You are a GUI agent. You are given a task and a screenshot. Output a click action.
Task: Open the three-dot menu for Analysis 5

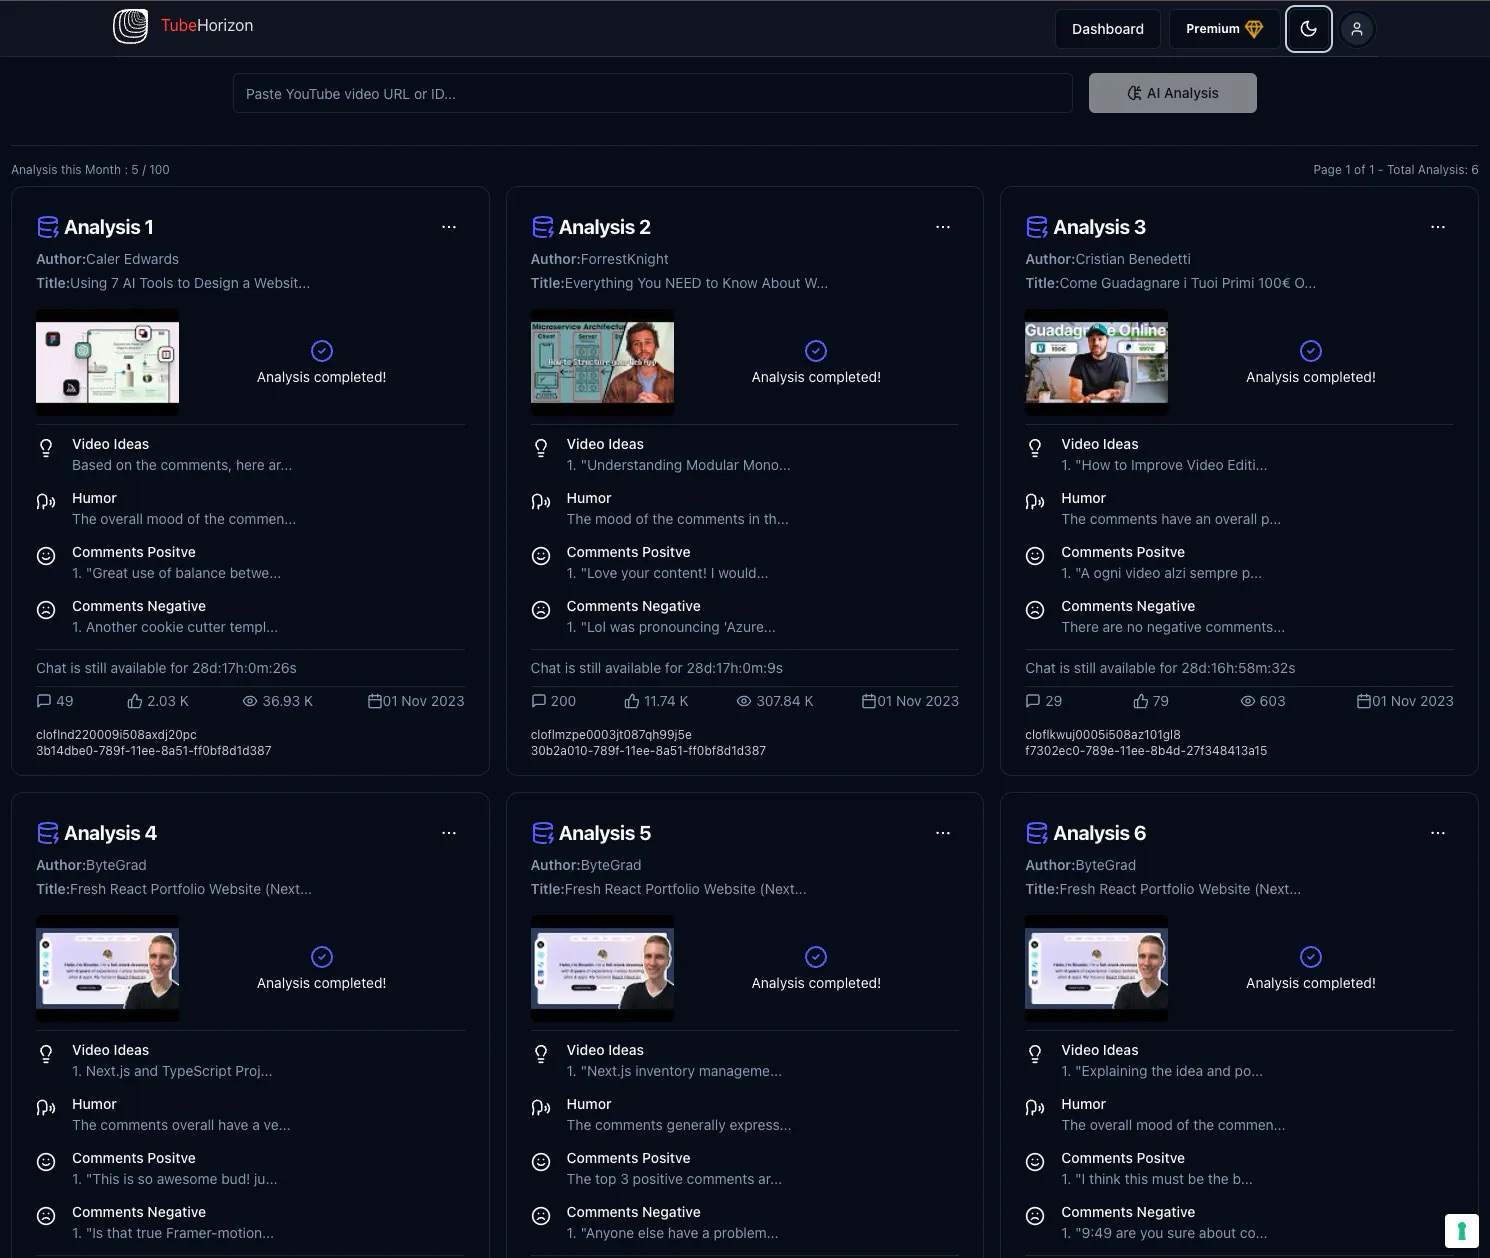(943, 833)
